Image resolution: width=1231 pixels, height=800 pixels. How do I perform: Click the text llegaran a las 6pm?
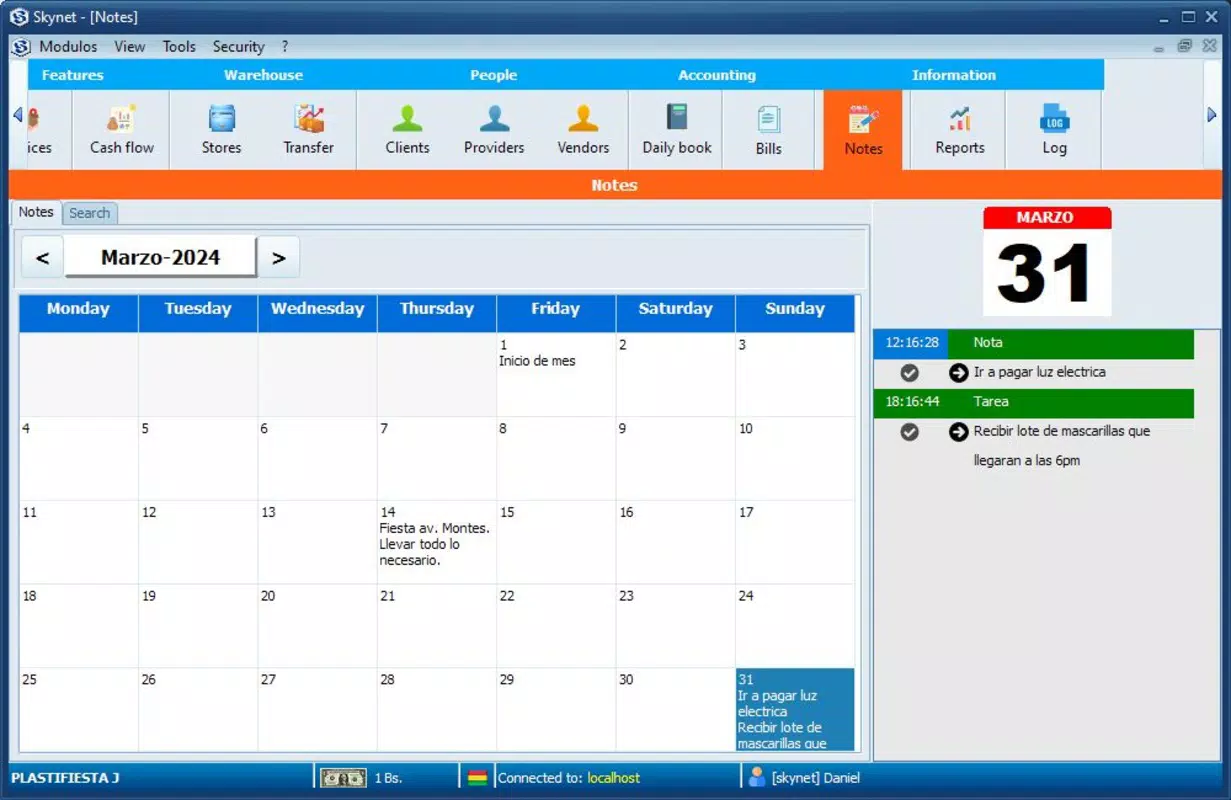pos(1027,461)
